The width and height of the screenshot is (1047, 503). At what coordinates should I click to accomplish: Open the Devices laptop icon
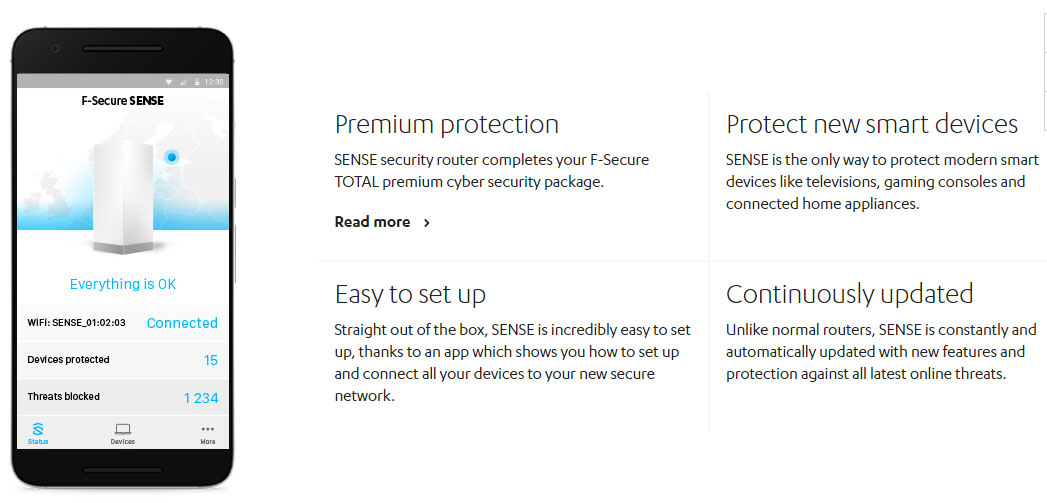click(x=123, y=430)
